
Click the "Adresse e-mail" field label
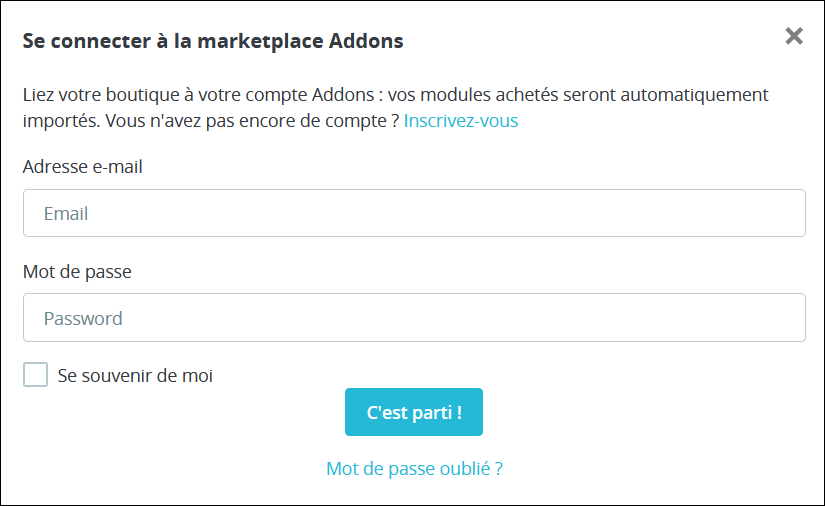point(83,167)
